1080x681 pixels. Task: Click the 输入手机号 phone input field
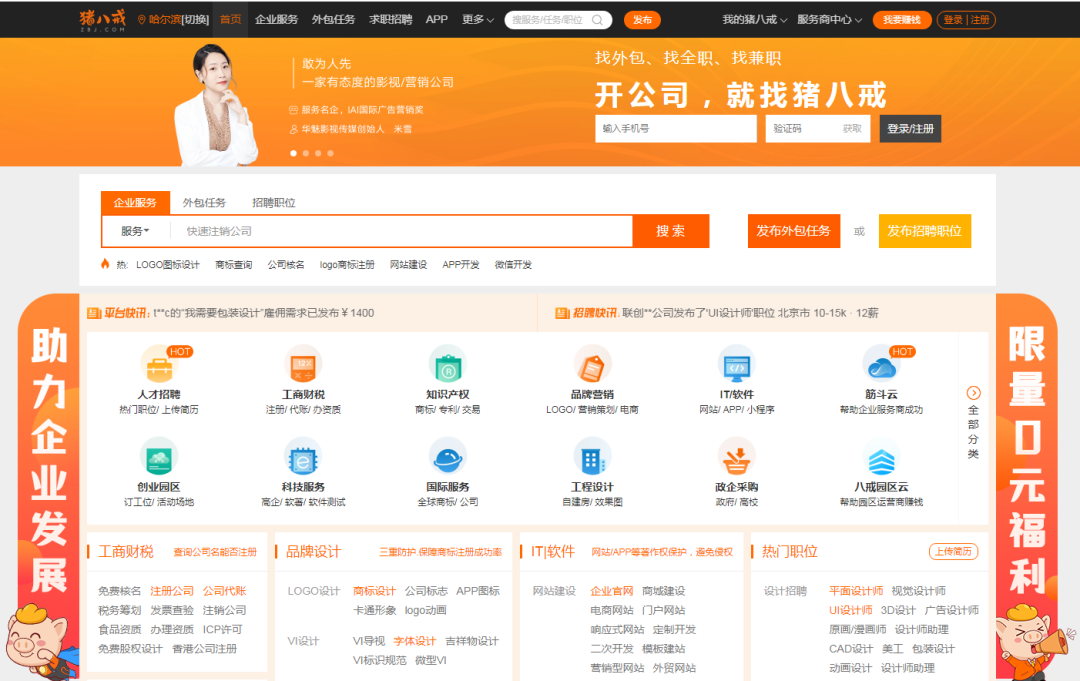click(675, 129)
